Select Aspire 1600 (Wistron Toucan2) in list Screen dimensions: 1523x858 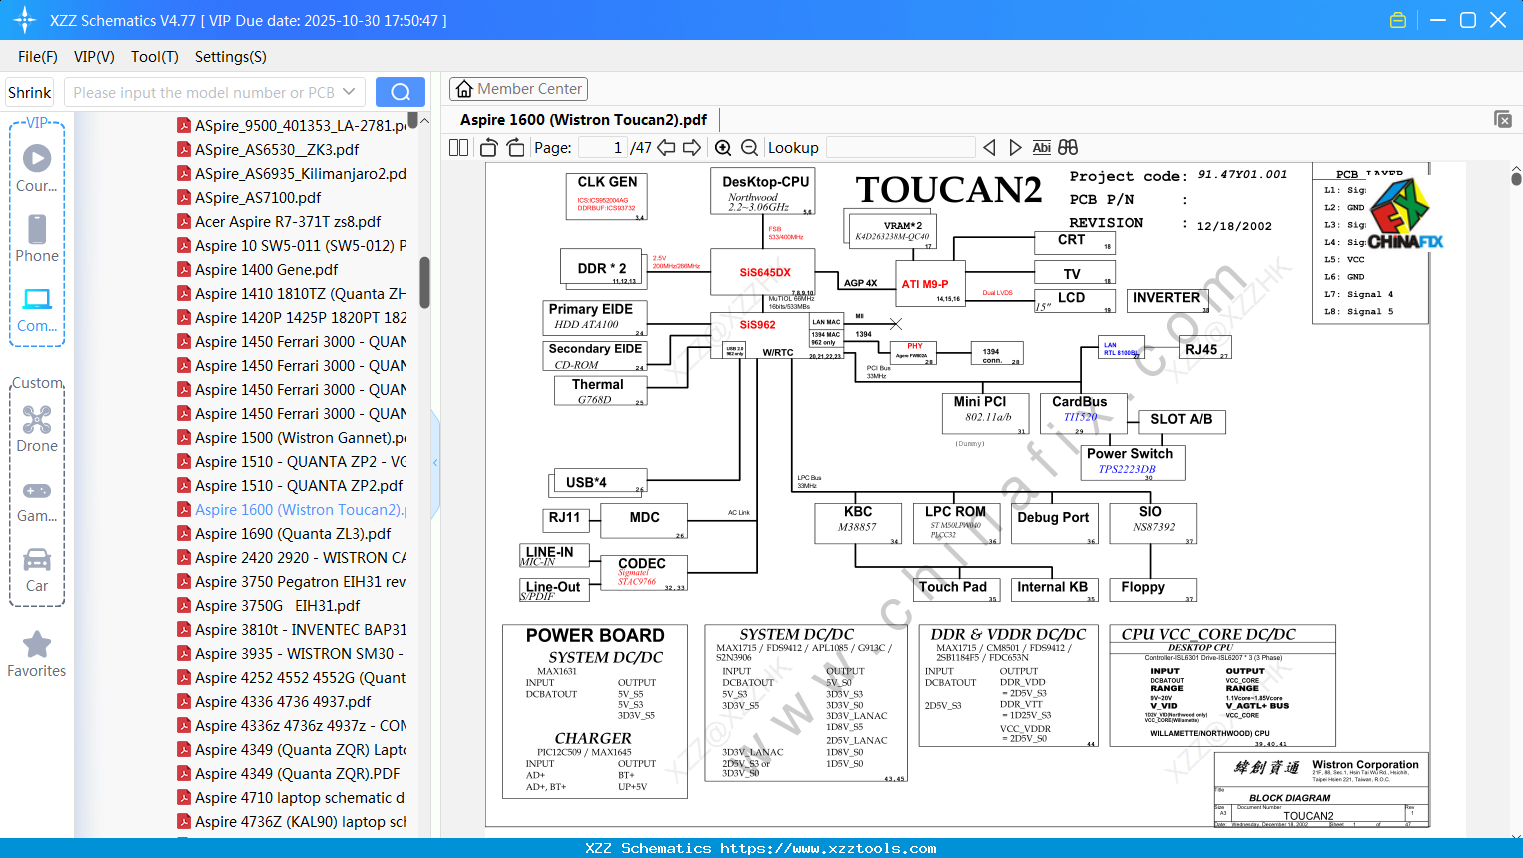point(301,509)
